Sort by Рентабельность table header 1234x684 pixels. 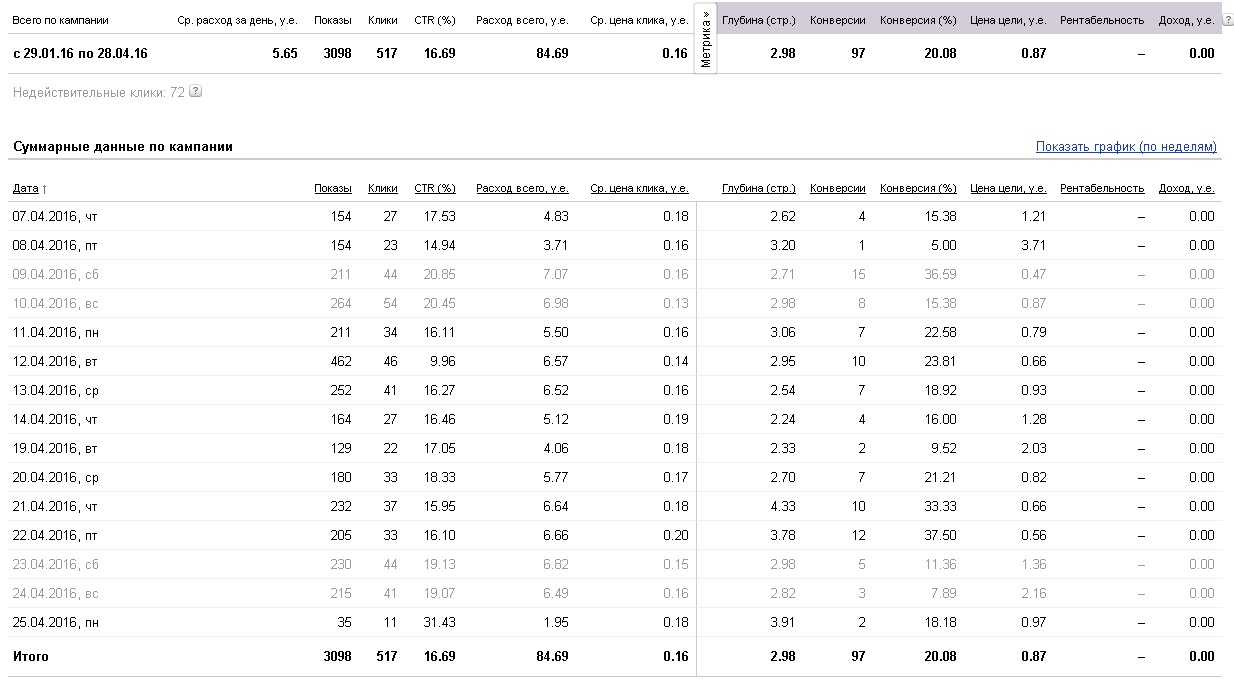(x=1102, y=188)
